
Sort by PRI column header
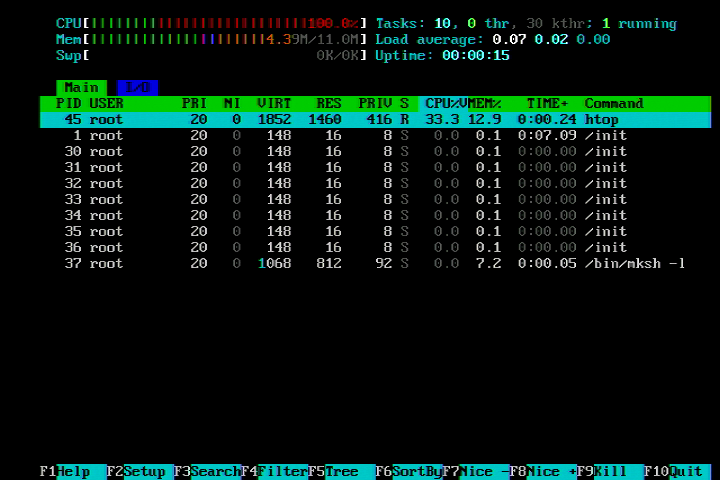click(x=194, y=103)
